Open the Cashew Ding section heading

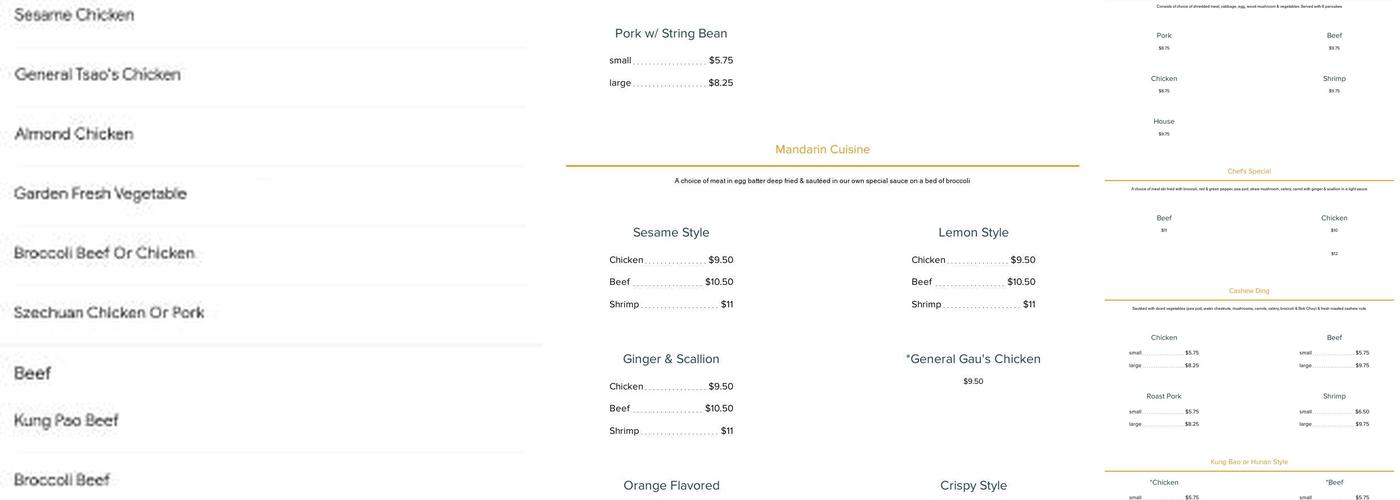click(1249, 291)
